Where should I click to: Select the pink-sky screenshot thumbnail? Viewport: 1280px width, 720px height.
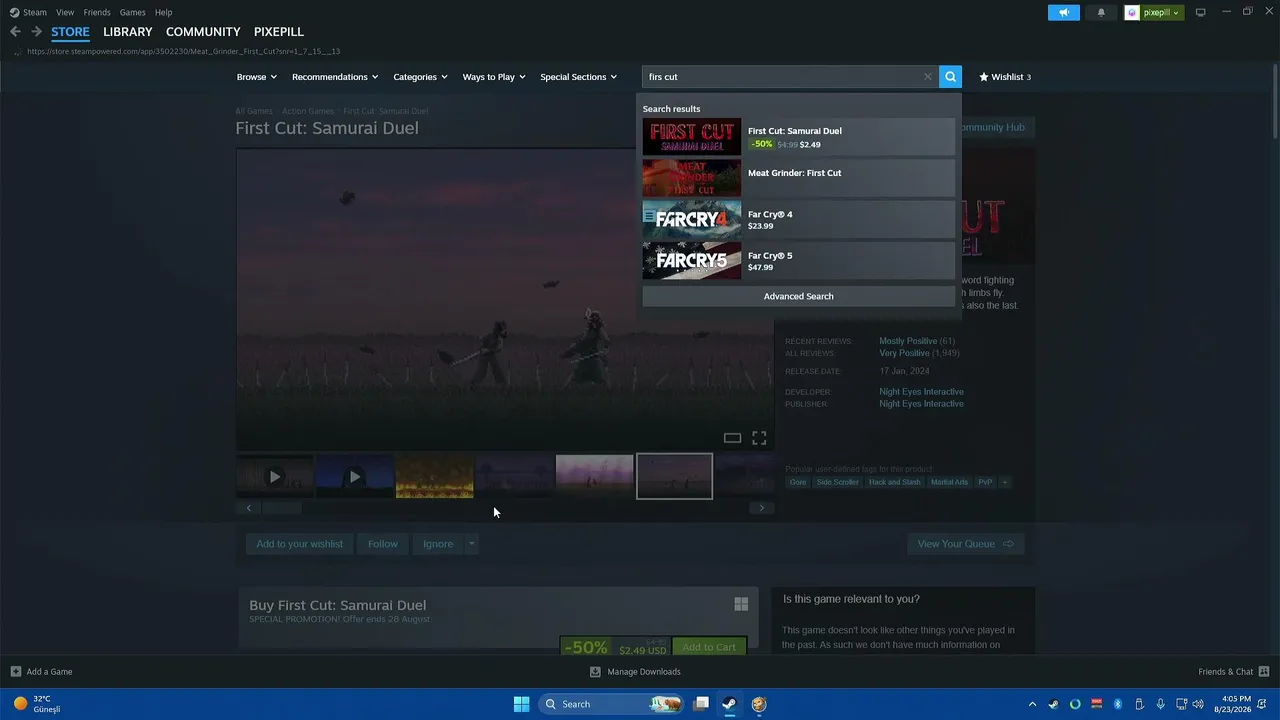click(595, 477)
